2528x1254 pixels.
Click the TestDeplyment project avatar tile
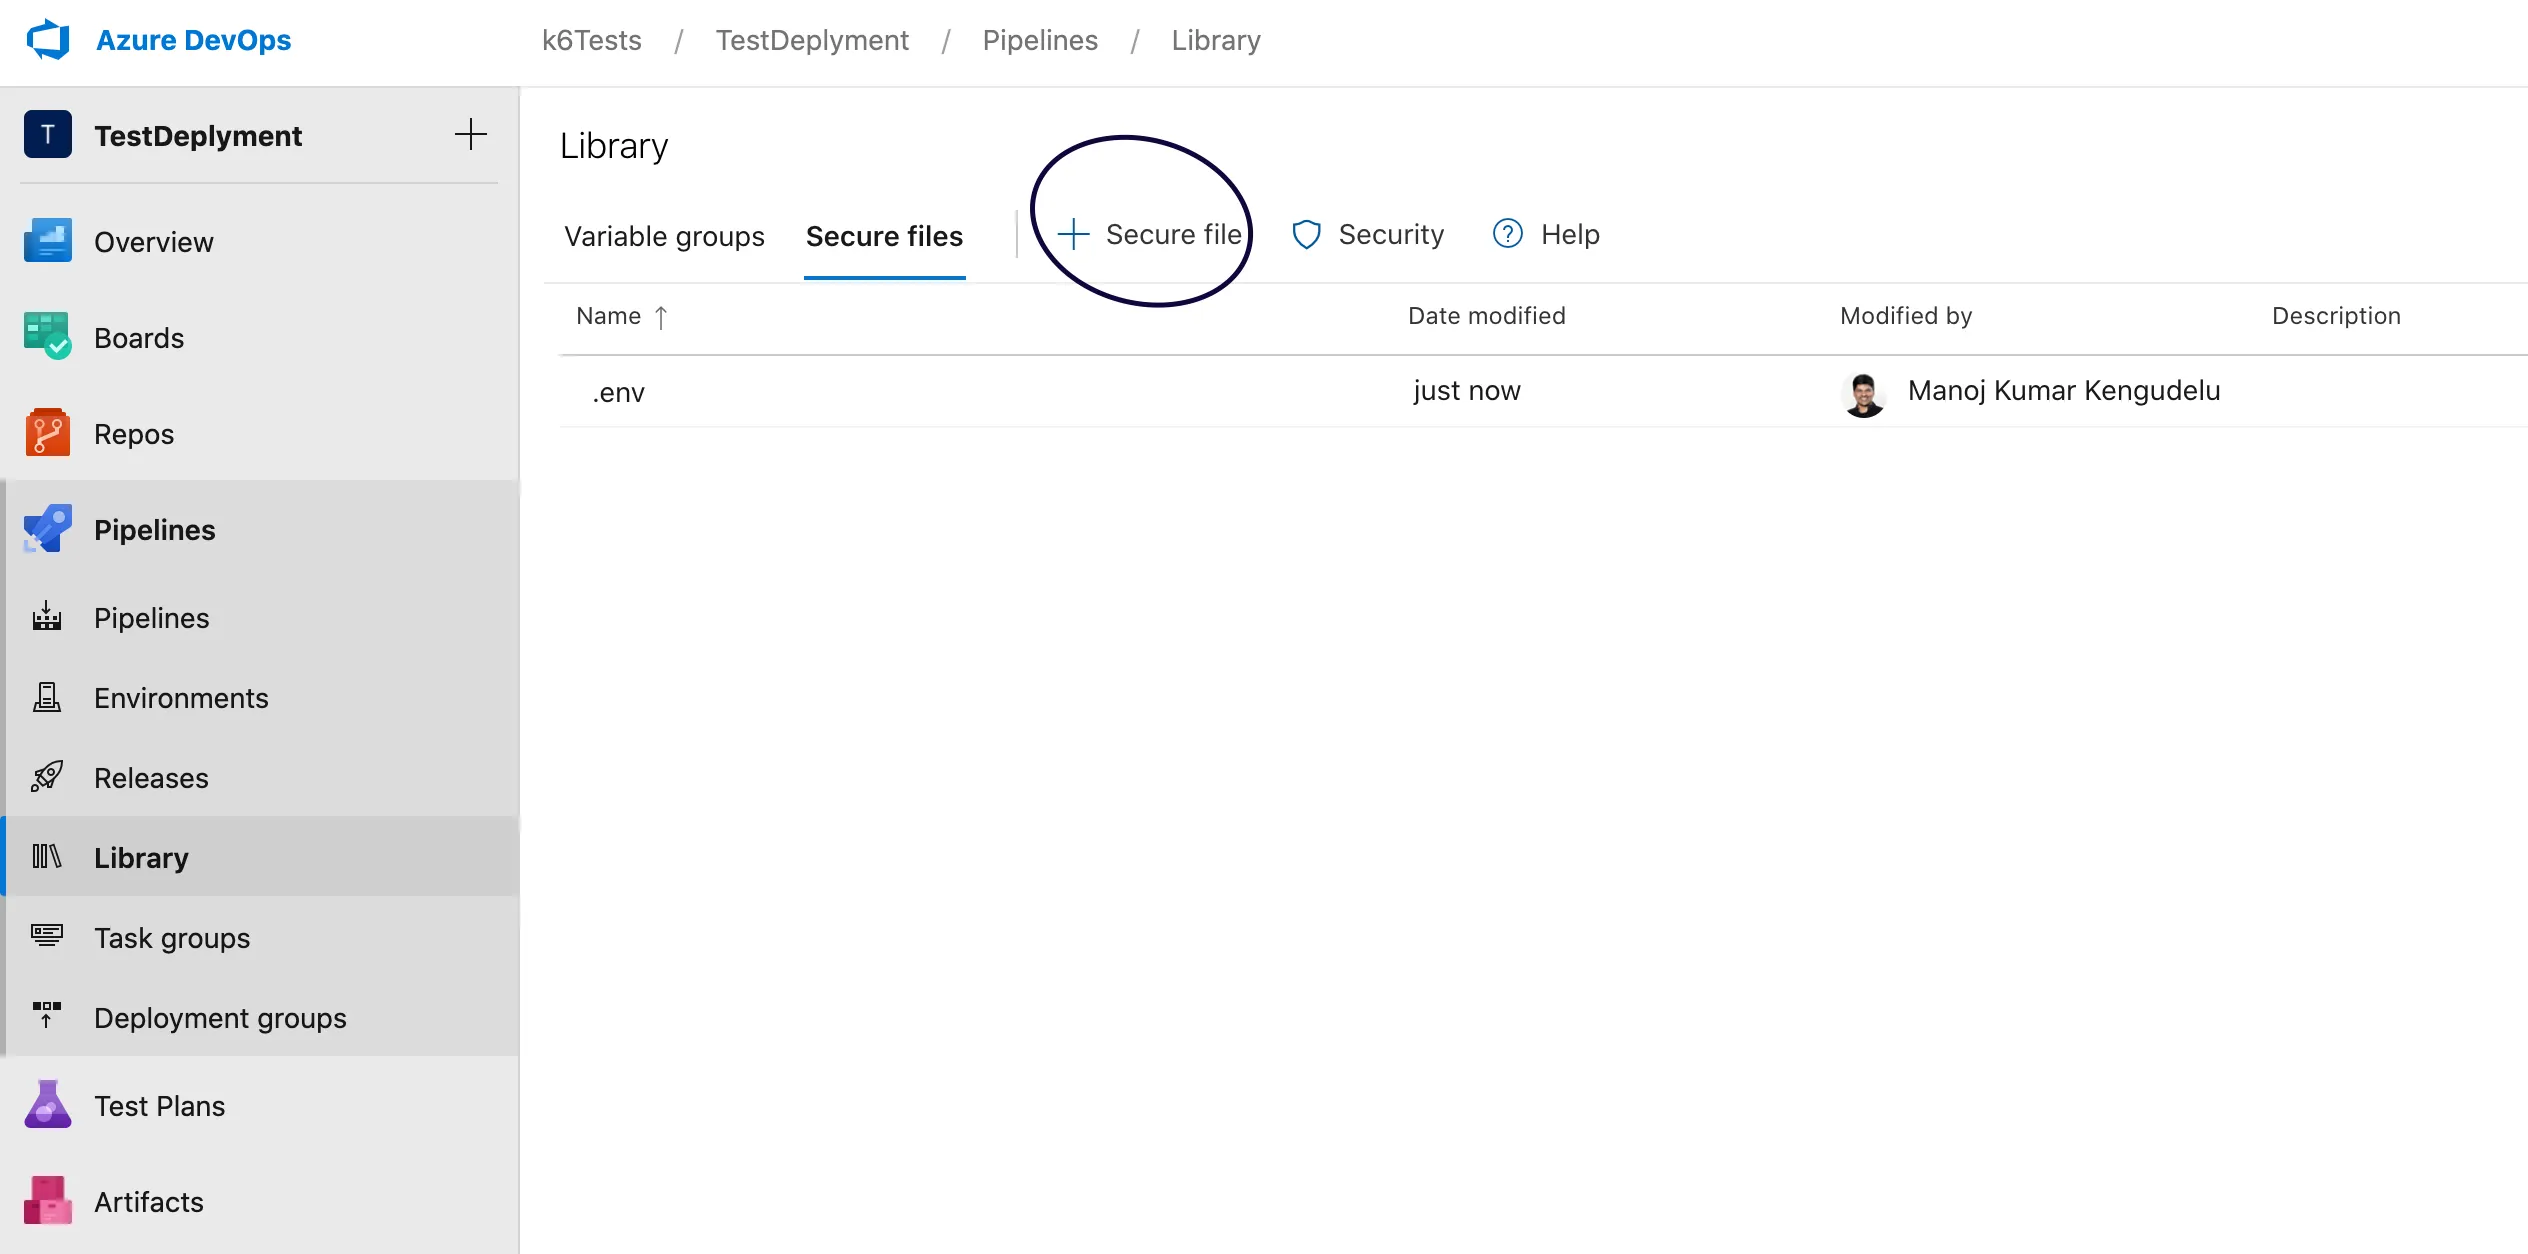pos(48,134)
